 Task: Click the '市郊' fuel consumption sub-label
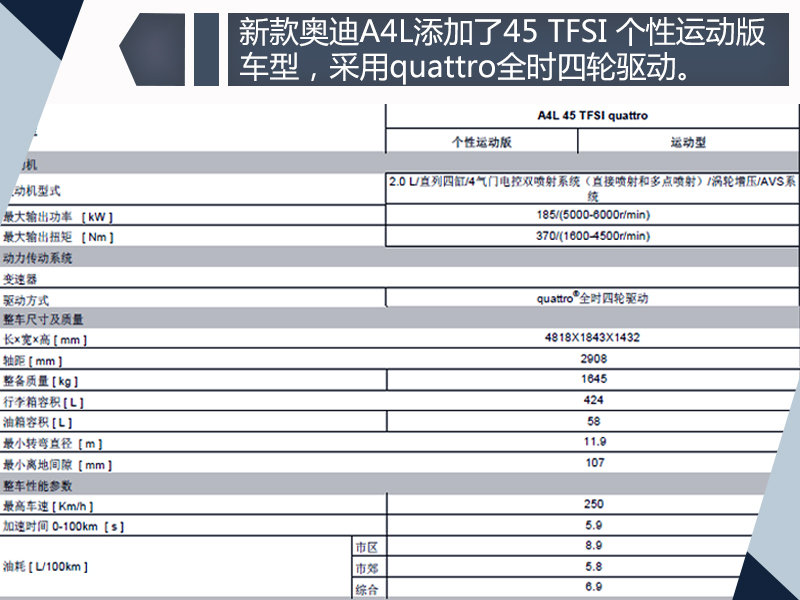point(366,568)
